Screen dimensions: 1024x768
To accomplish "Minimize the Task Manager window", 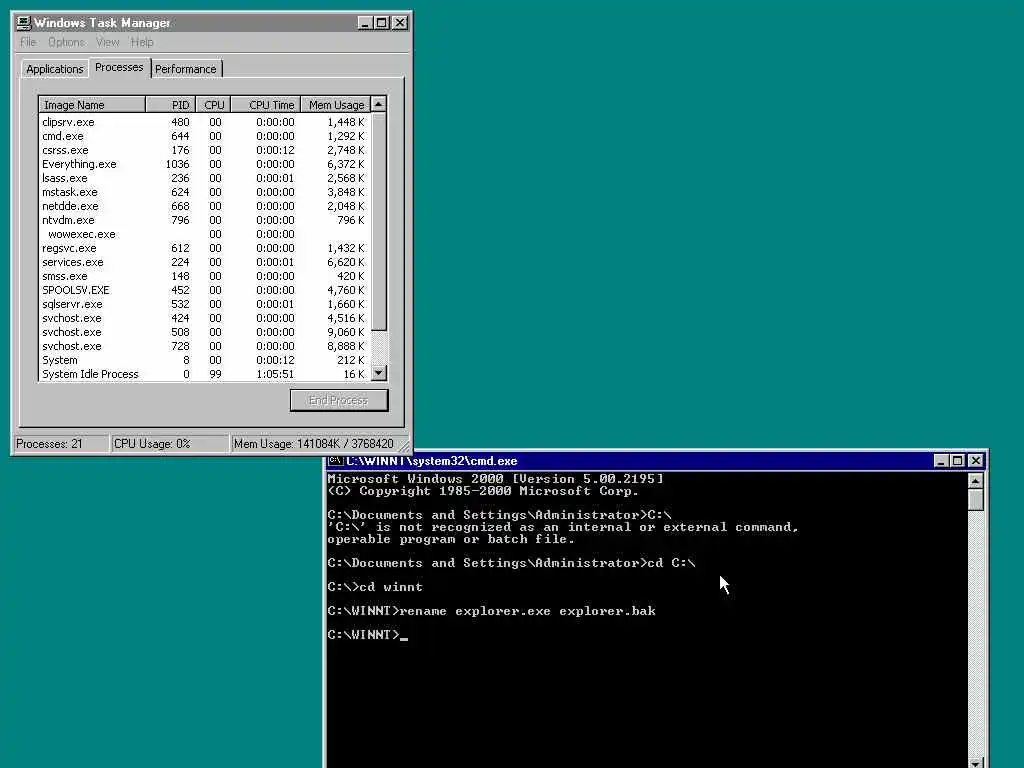I will (x=366, y=23).
